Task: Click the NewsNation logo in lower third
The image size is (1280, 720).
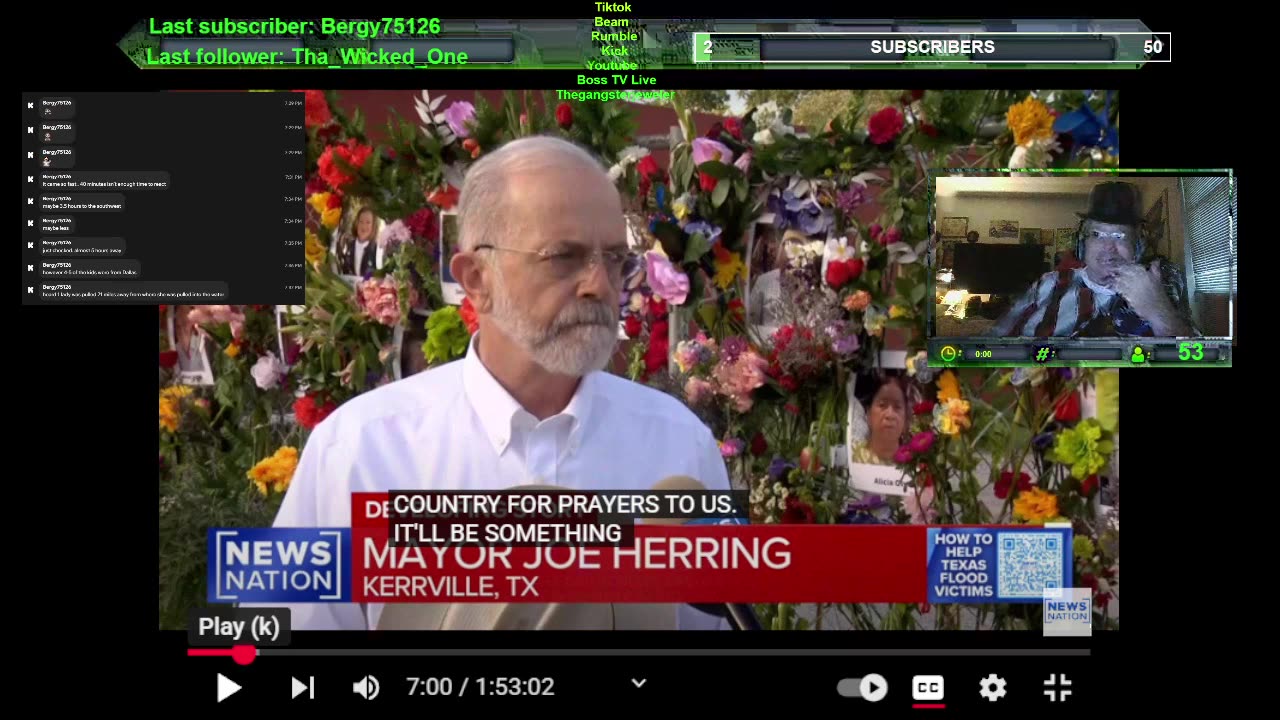Action: tap(278, 567)
